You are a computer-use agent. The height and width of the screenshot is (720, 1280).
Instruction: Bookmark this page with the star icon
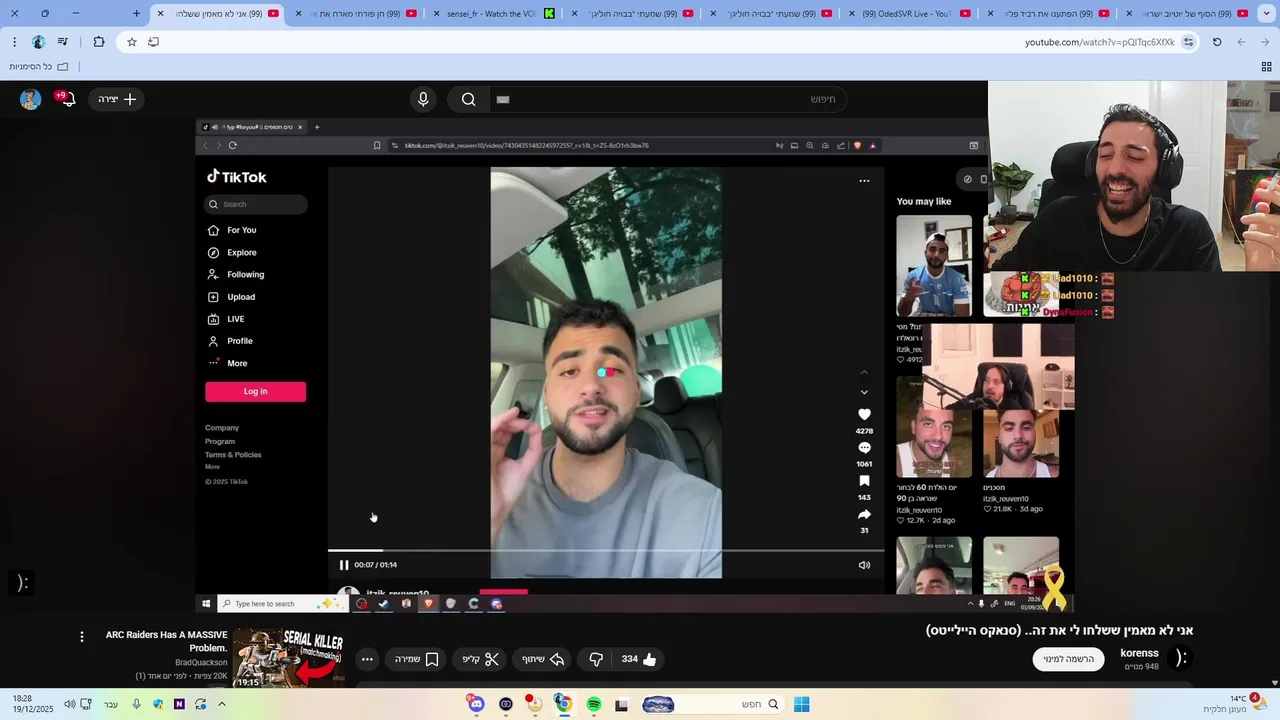tap(132, 42)
